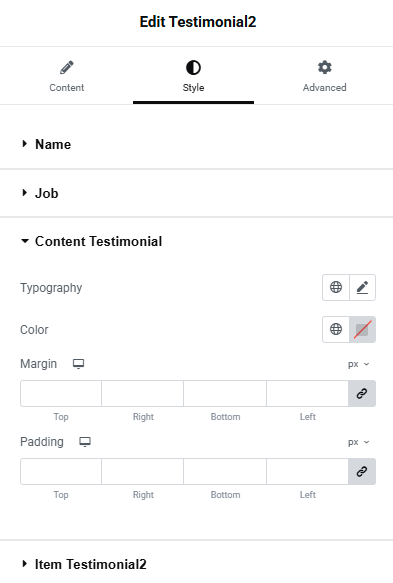Click the Typography global fonts globe icon
Viewport: 393px width, 583px height.
(x=336, y=287)
